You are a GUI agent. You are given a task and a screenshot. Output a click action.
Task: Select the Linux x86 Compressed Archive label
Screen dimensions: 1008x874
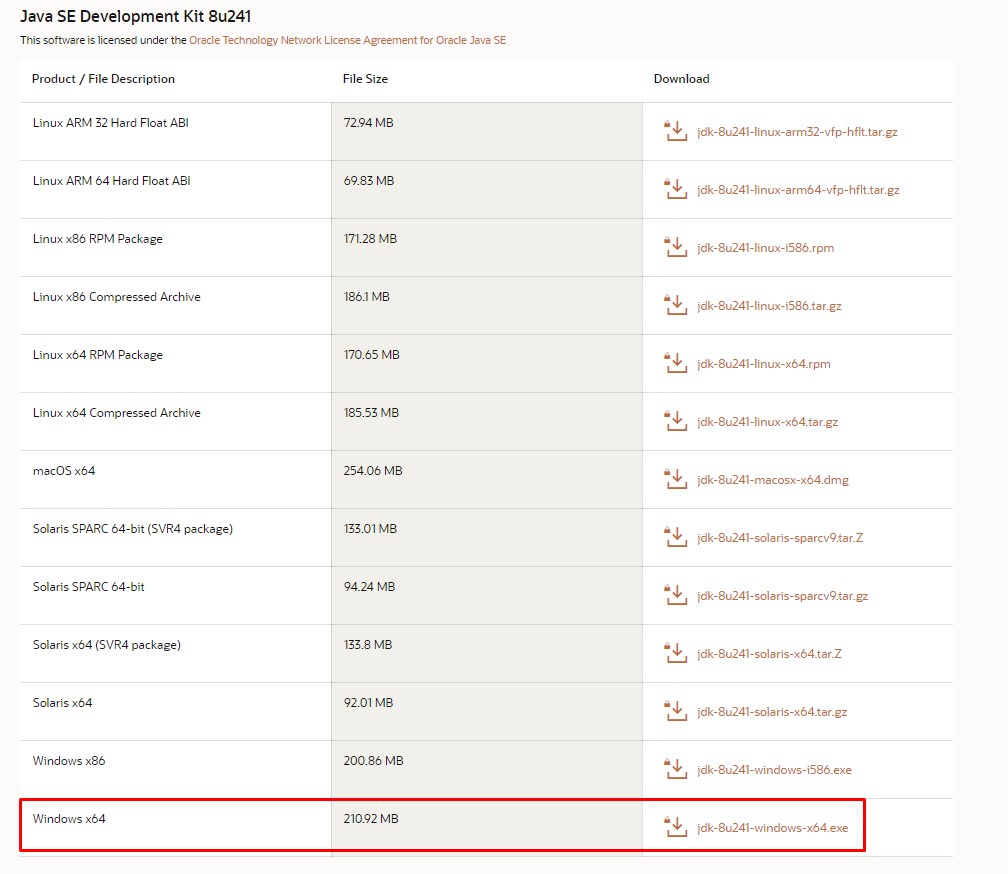click(116, 297)
